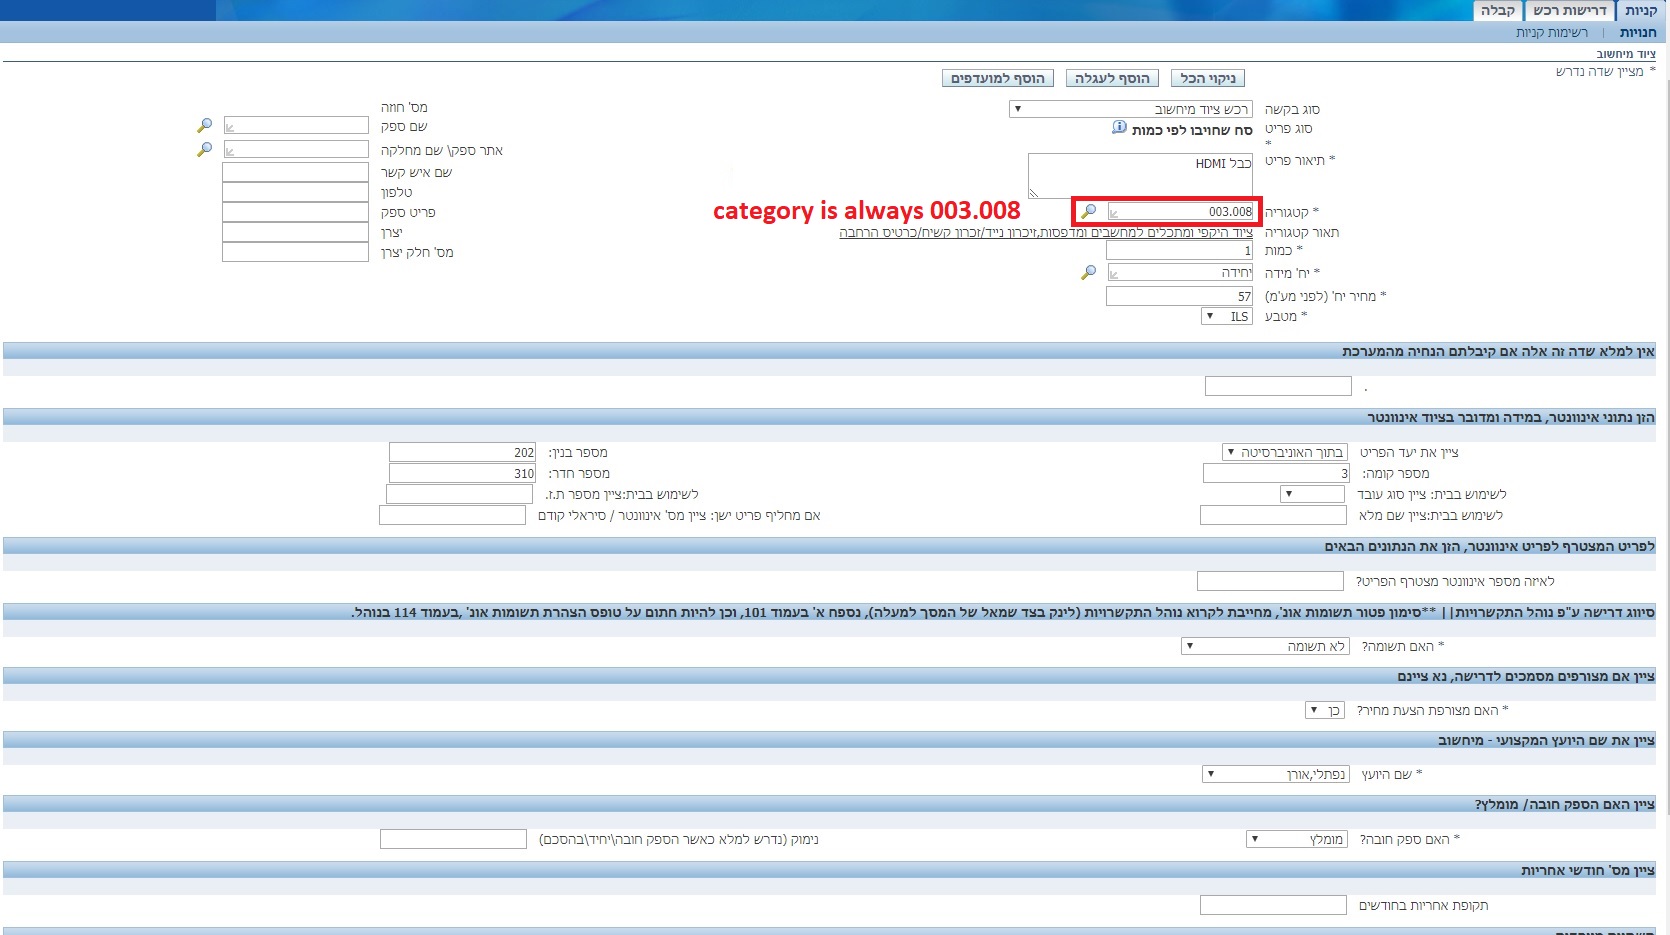Open the advisor name (שם היועץ) dropdown
Viewport: 1670px width, 935px height.
[x=1210, y=774]
